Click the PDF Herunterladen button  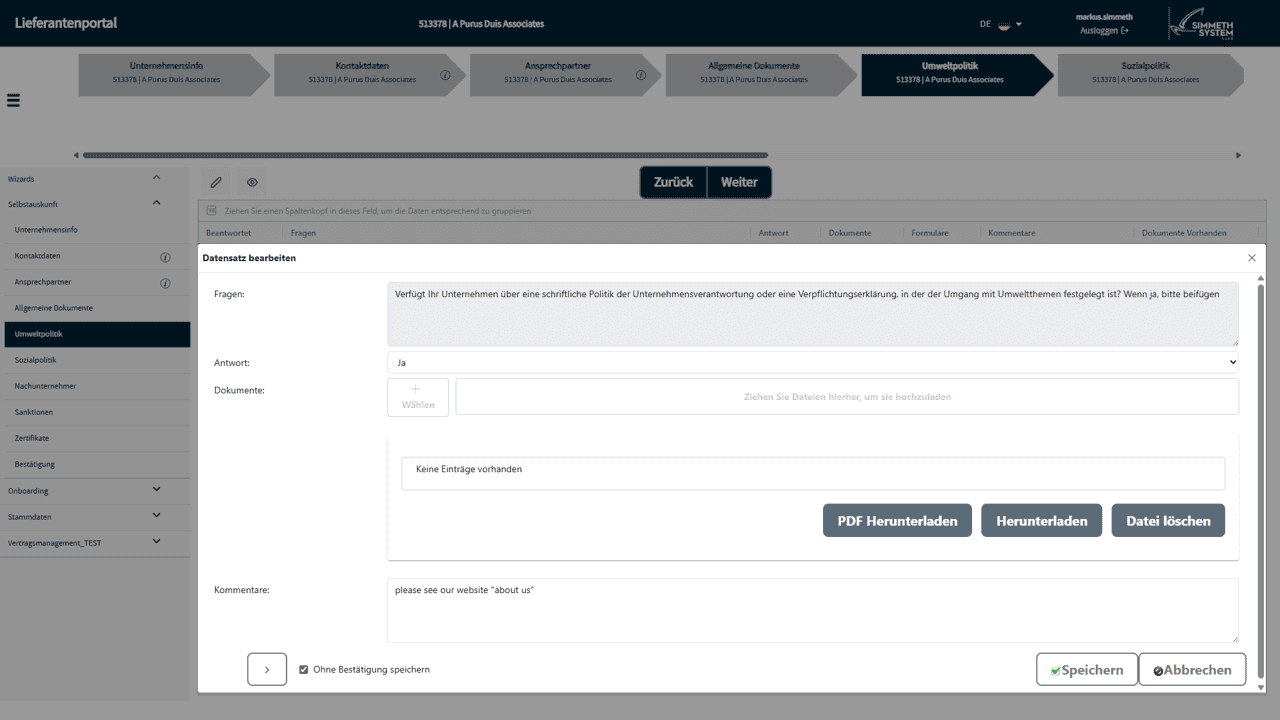point(896,520)
